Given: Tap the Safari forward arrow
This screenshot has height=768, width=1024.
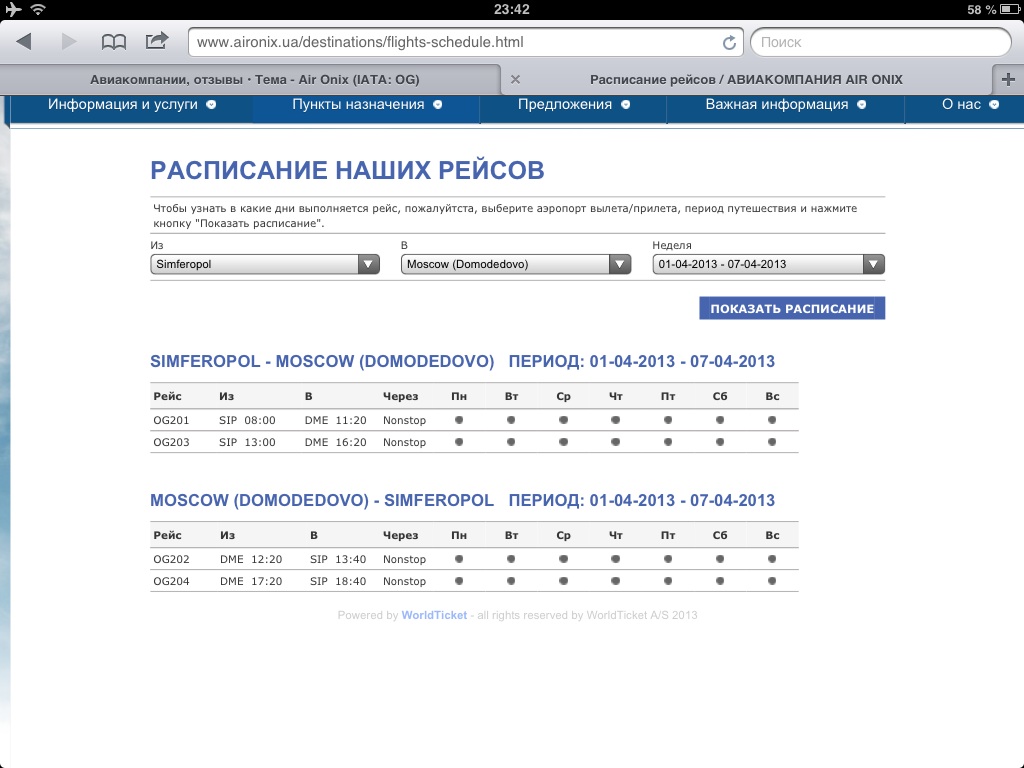Looking at the screenshot, I should tap(69, 42).
